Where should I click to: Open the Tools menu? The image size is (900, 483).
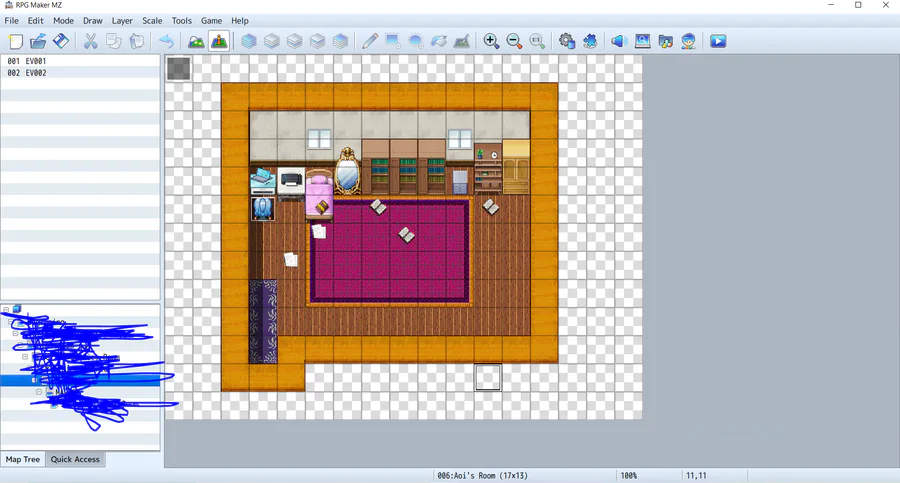point(181,21)
